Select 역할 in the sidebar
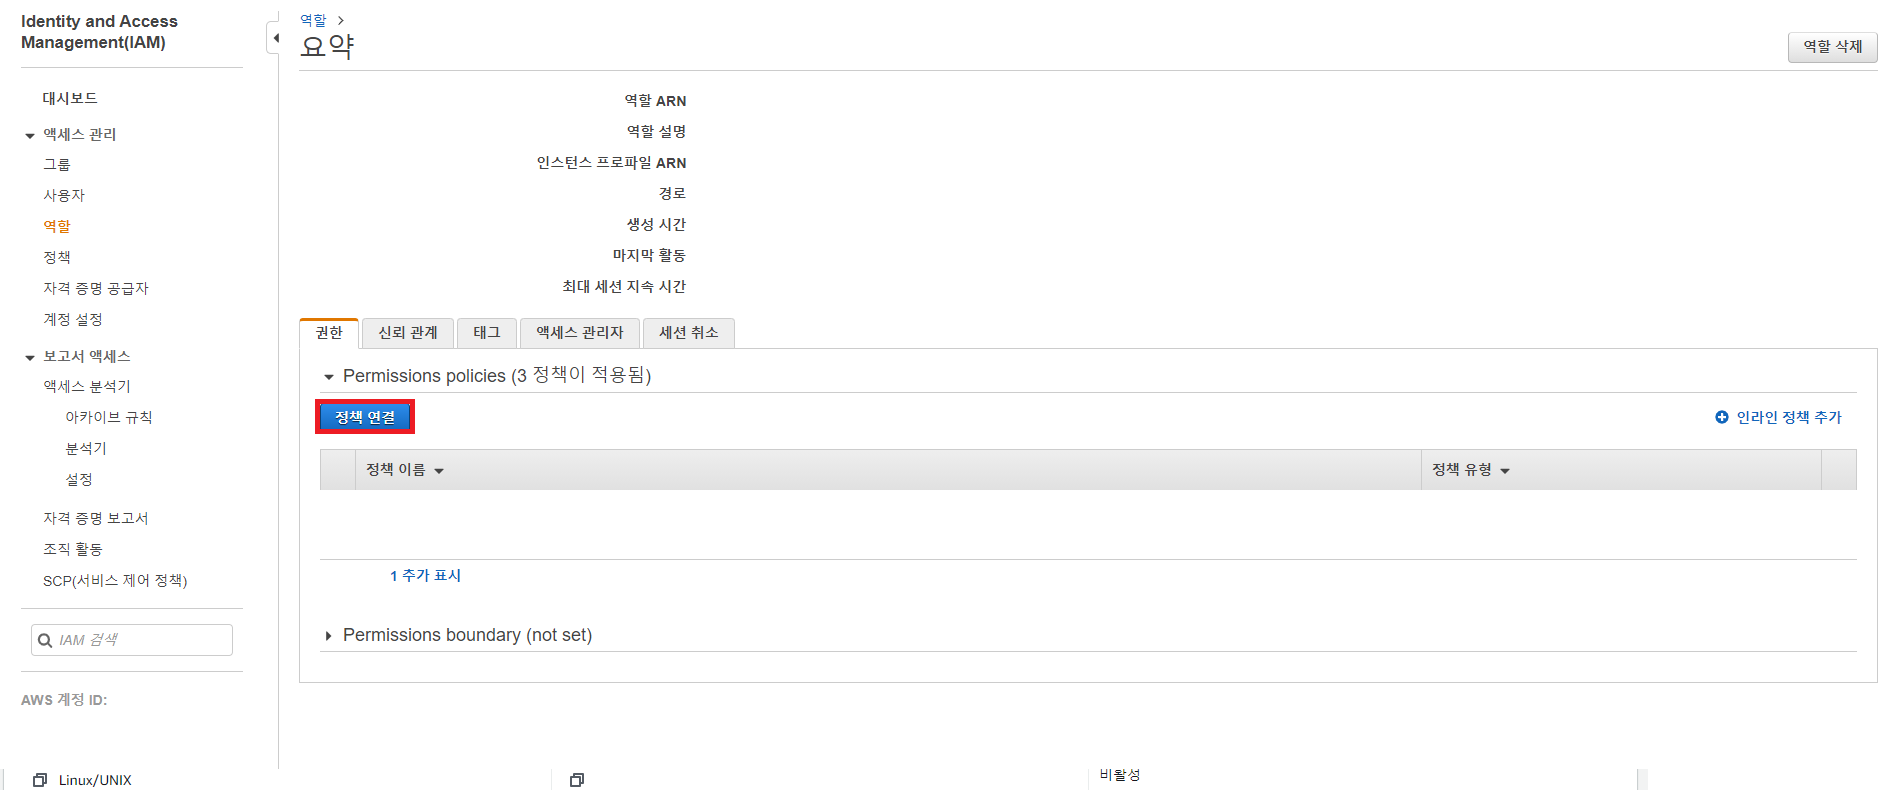This screenshot has height=790, width=1890. point(57,226)
